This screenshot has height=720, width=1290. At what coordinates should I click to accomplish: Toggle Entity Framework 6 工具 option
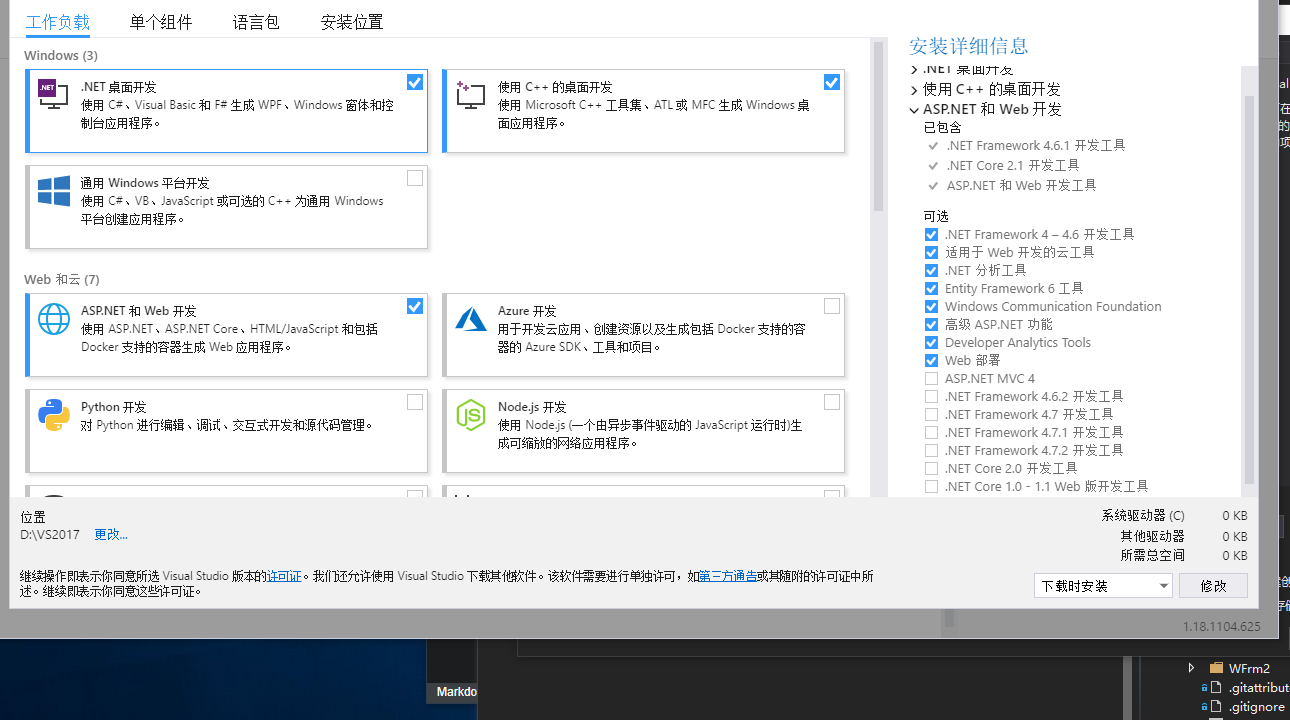931,289
